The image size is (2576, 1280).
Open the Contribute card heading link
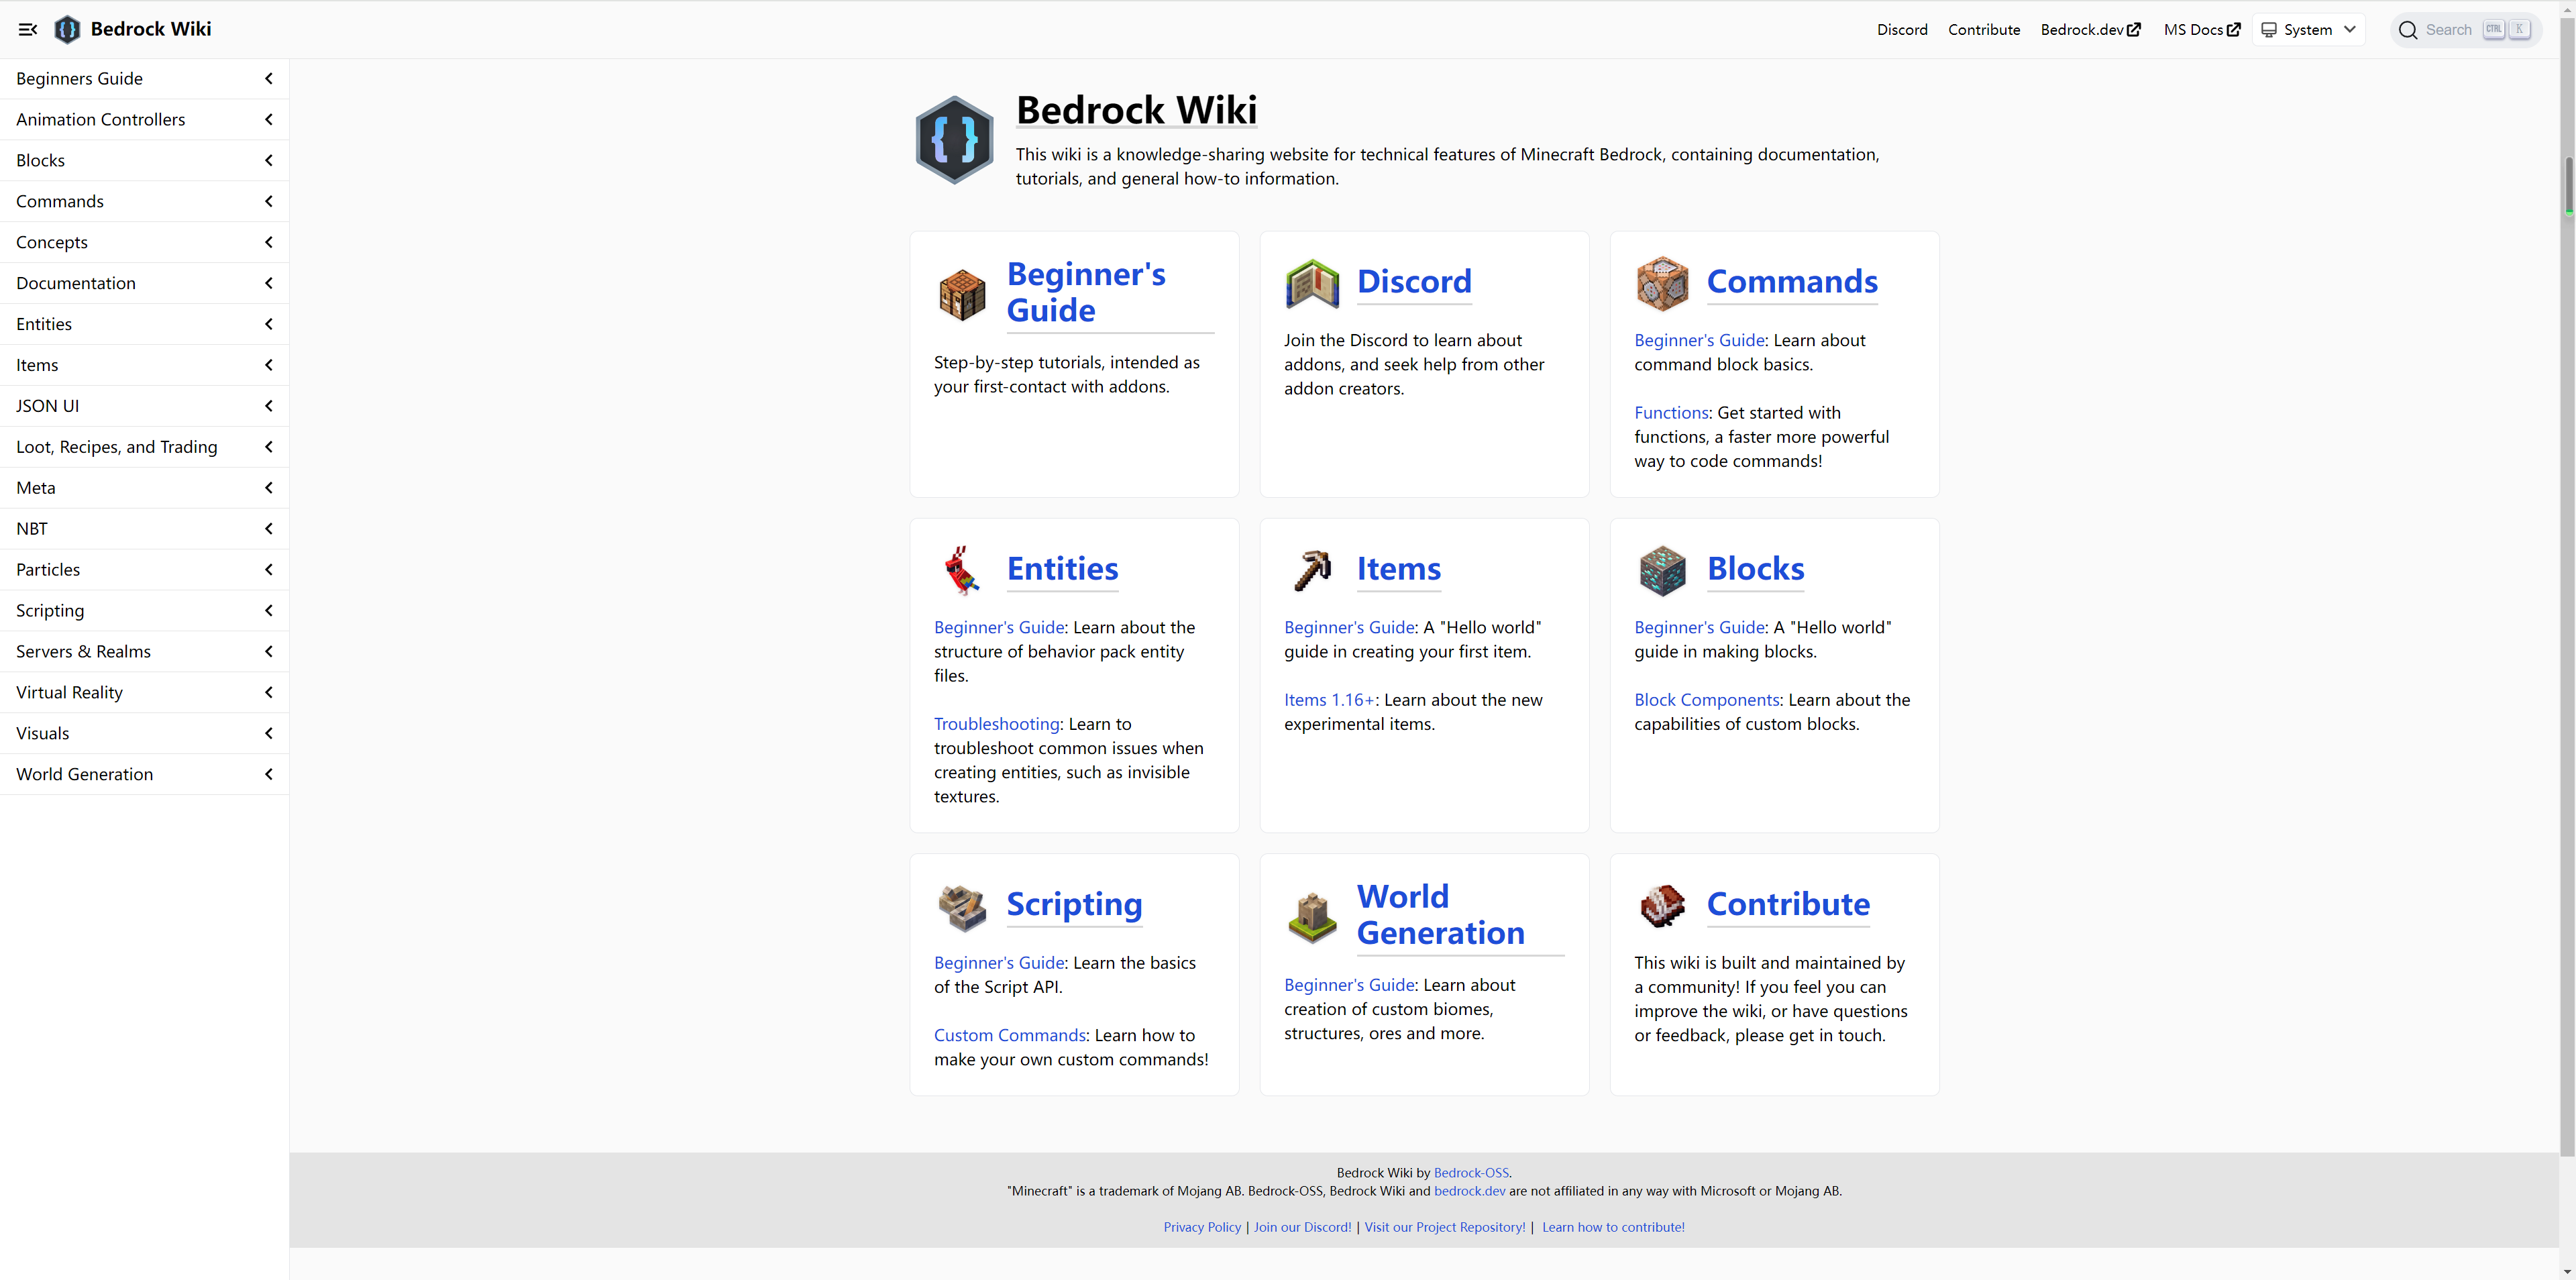pyautogui.click(x=1788, y=904)
